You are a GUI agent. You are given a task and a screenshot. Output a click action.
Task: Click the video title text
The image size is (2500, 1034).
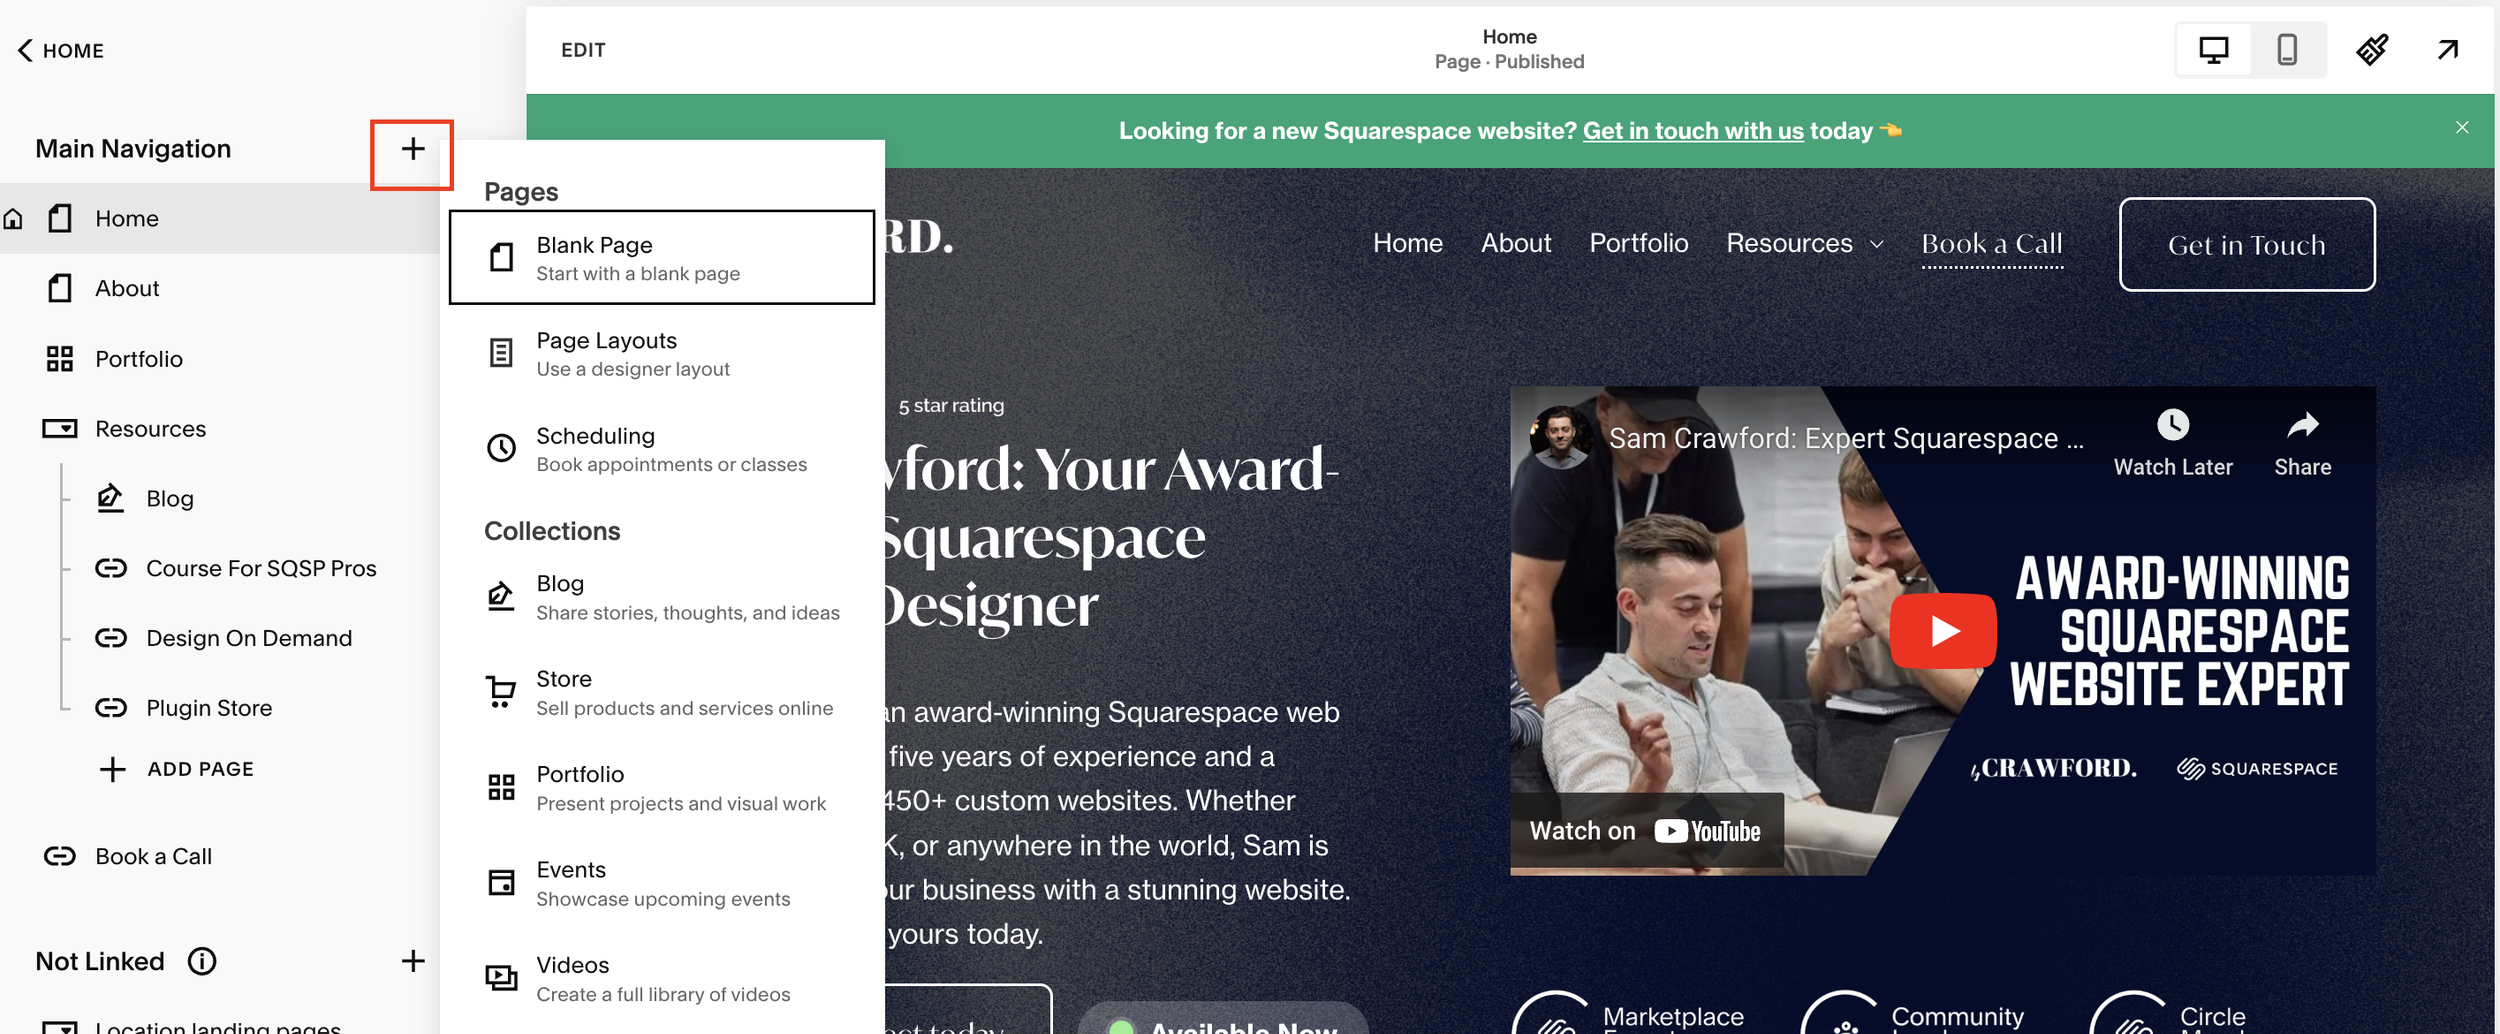pyautogui.click(x=1846, y=438)
